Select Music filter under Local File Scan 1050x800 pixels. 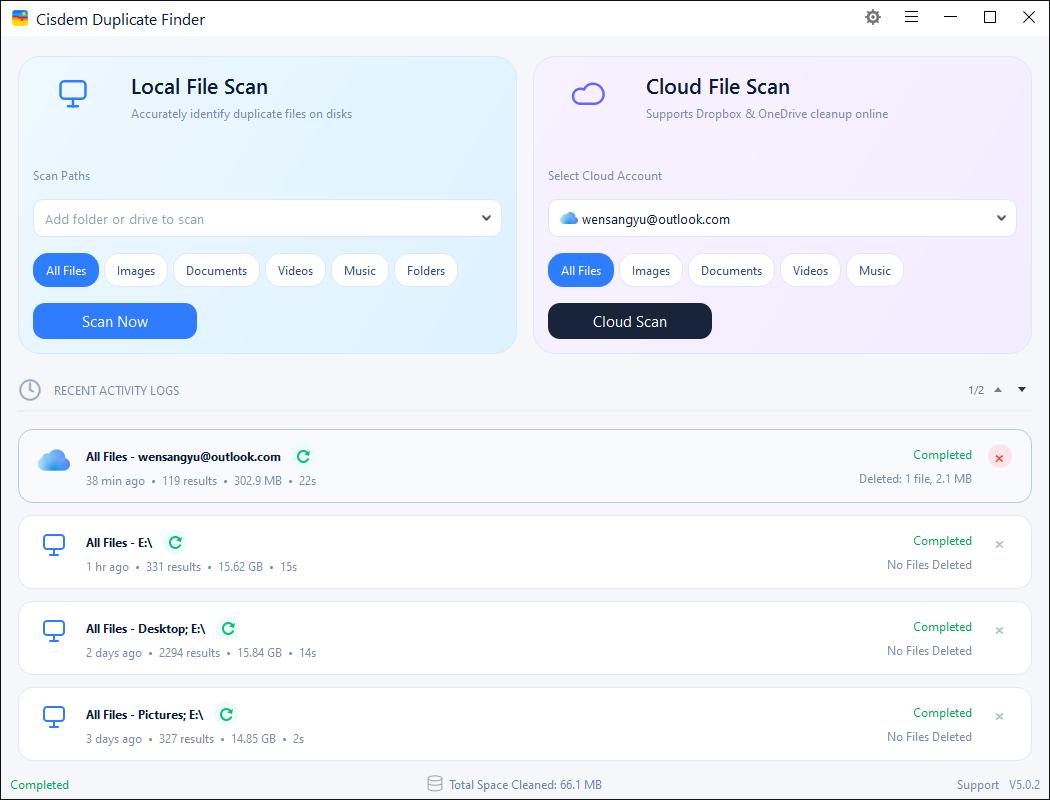[360, 270]
